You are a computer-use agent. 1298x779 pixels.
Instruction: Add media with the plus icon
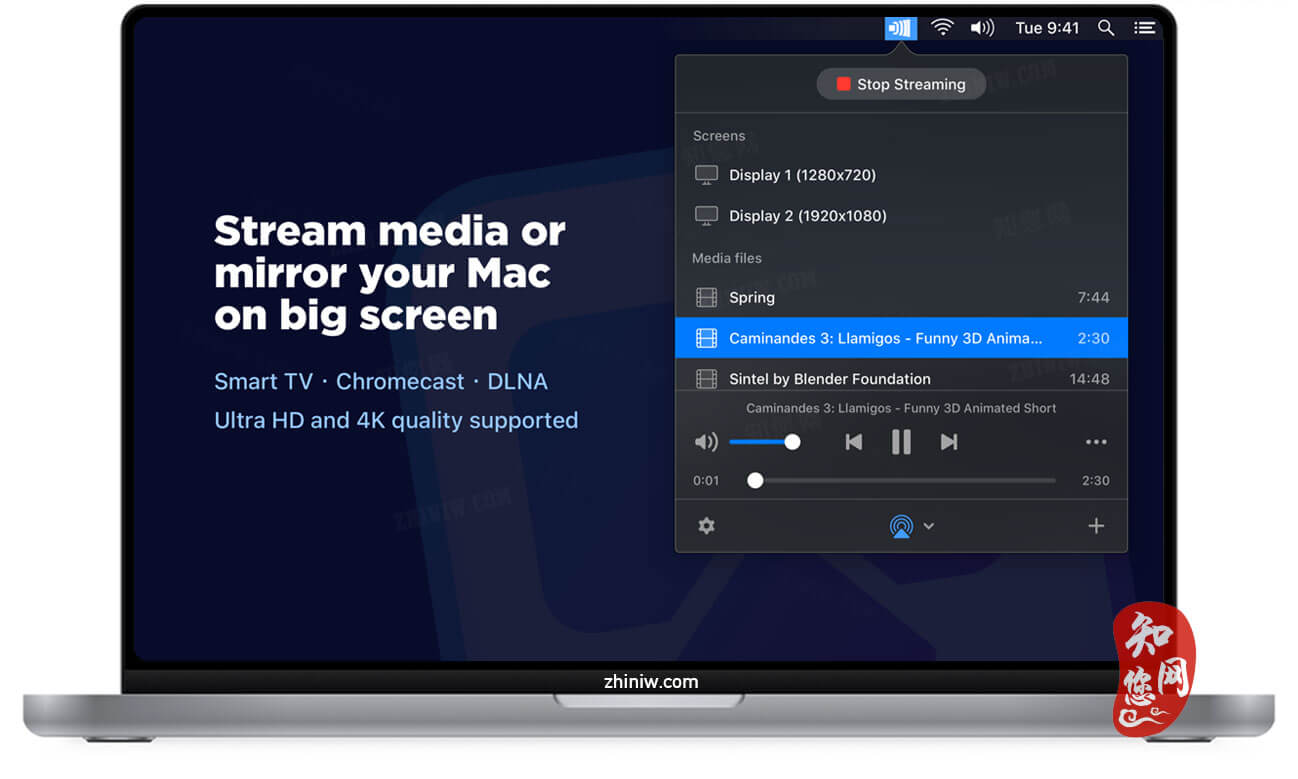click(x=1096, y=526)
